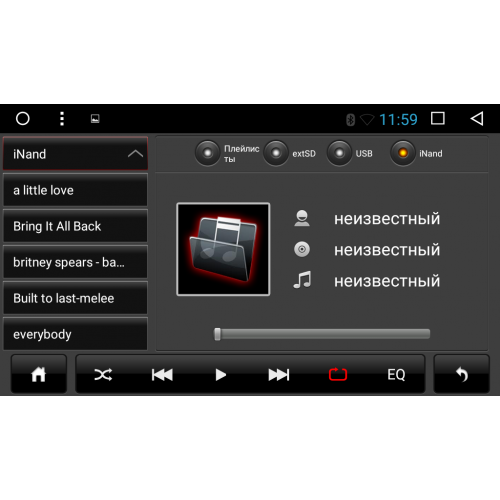This screenshot has width=500, height=500.
Task: Skip to the previous track
Action: [x=162, y=375]
